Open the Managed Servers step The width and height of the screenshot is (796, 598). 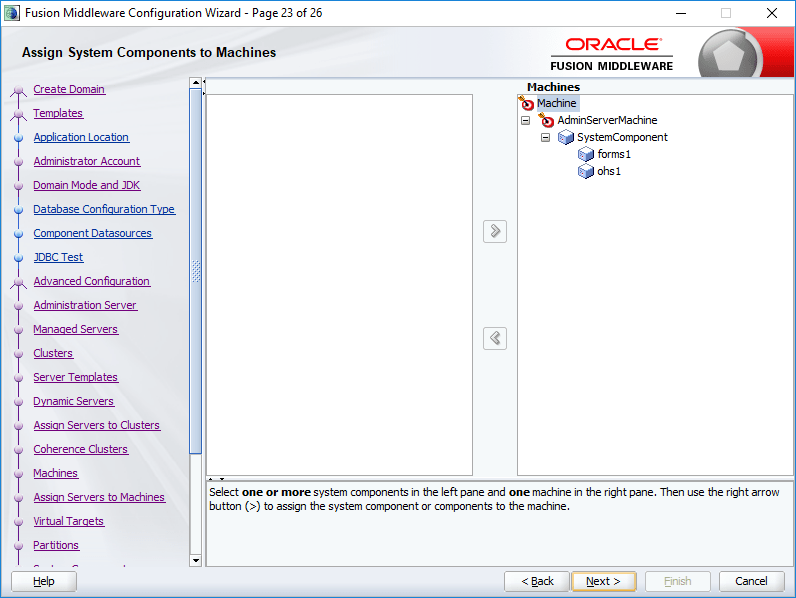[x=76, y=329]
